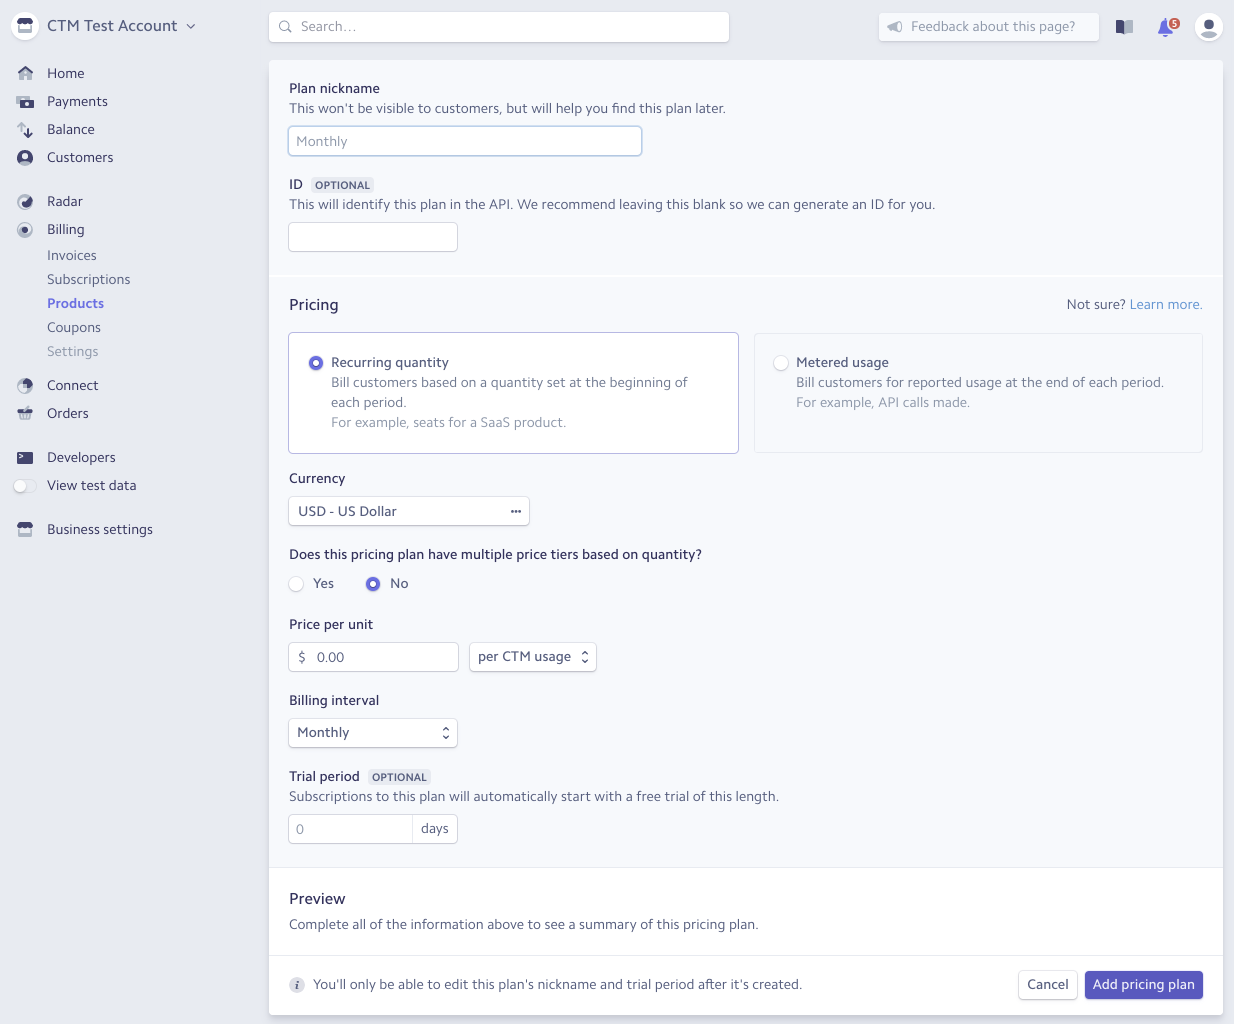
Task: Open the USD - US Dollar currency dropdown
Action: (x=408, y=511)
